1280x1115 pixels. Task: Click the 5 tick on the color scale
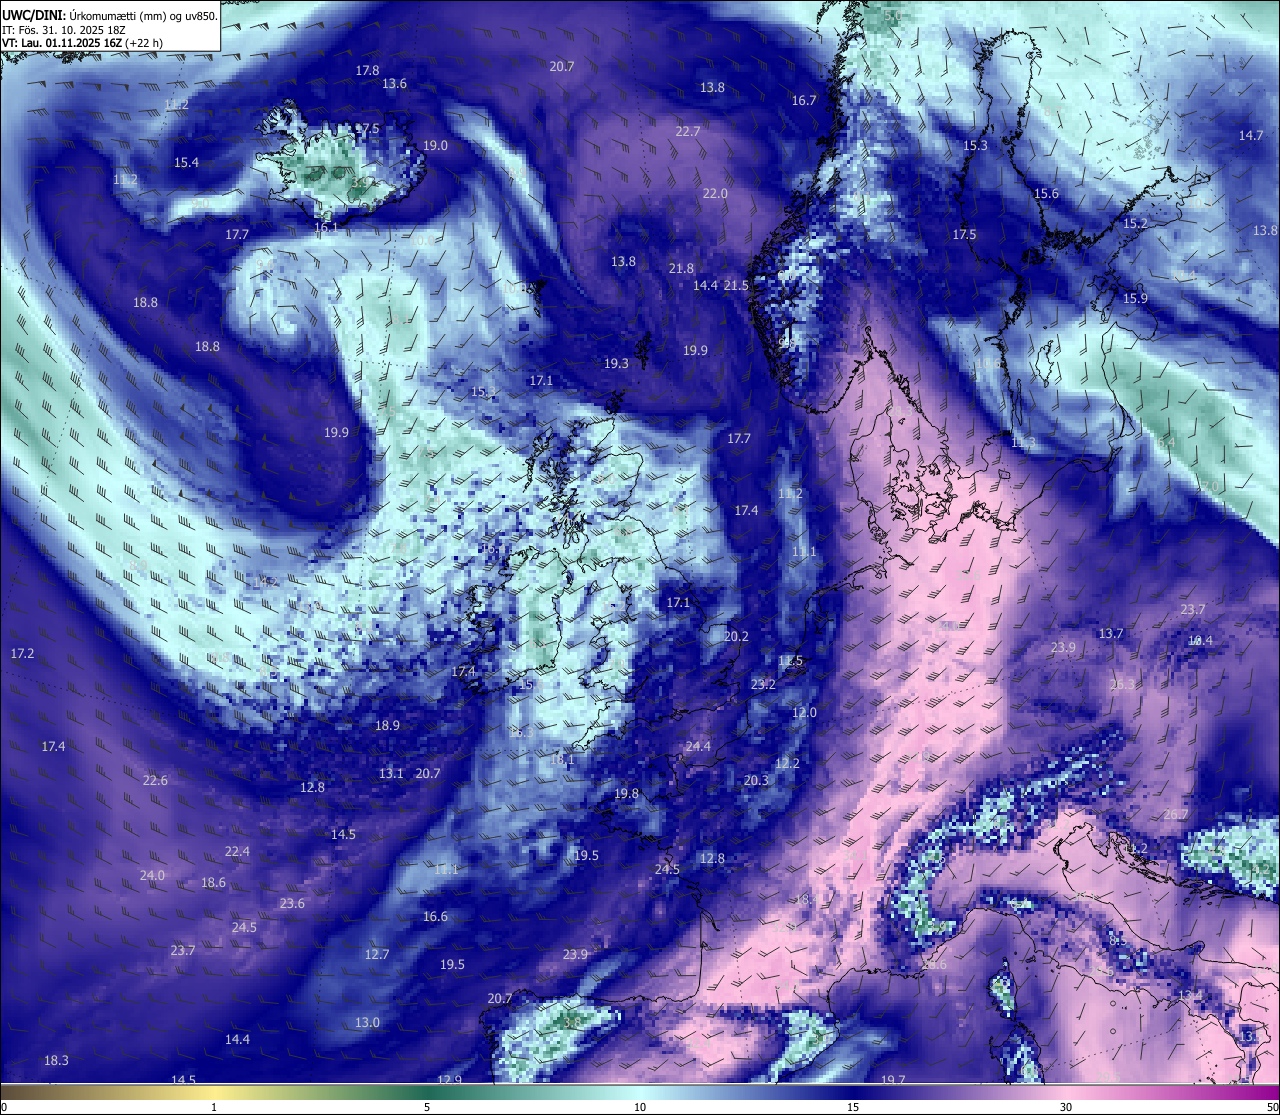click(427, 1107)
